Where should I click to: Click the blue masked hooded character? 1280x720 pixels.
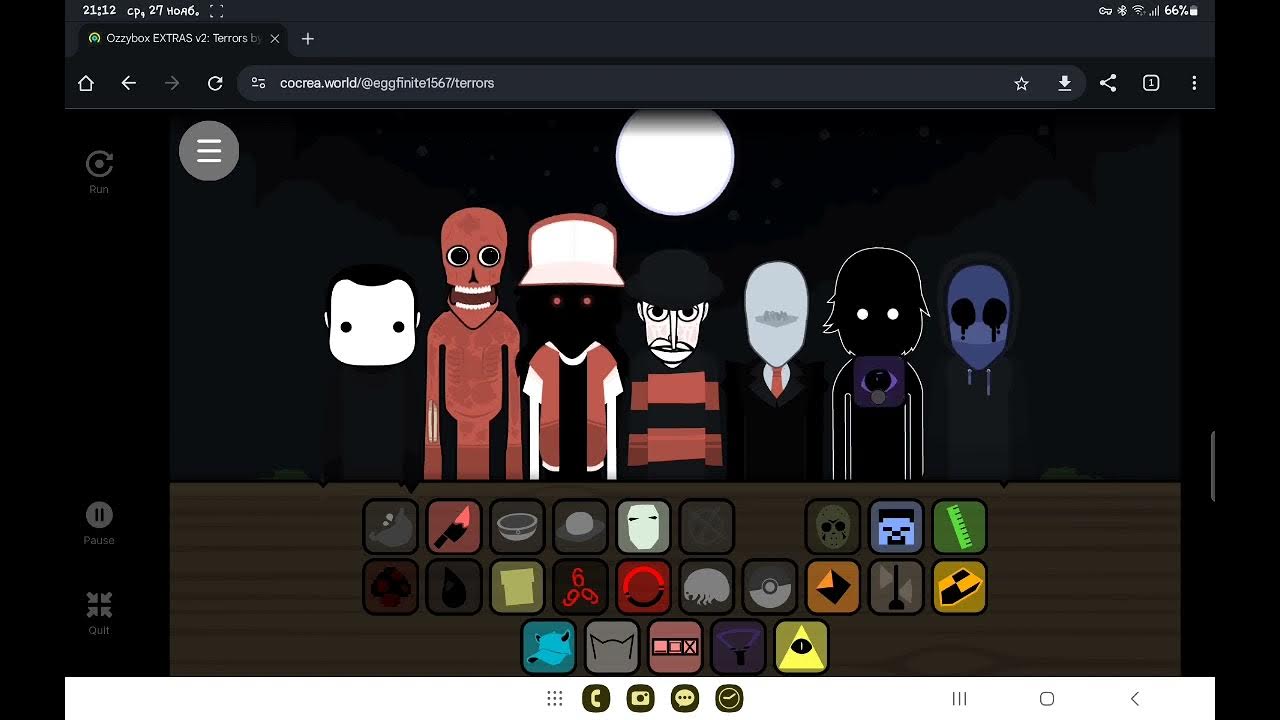978,367
